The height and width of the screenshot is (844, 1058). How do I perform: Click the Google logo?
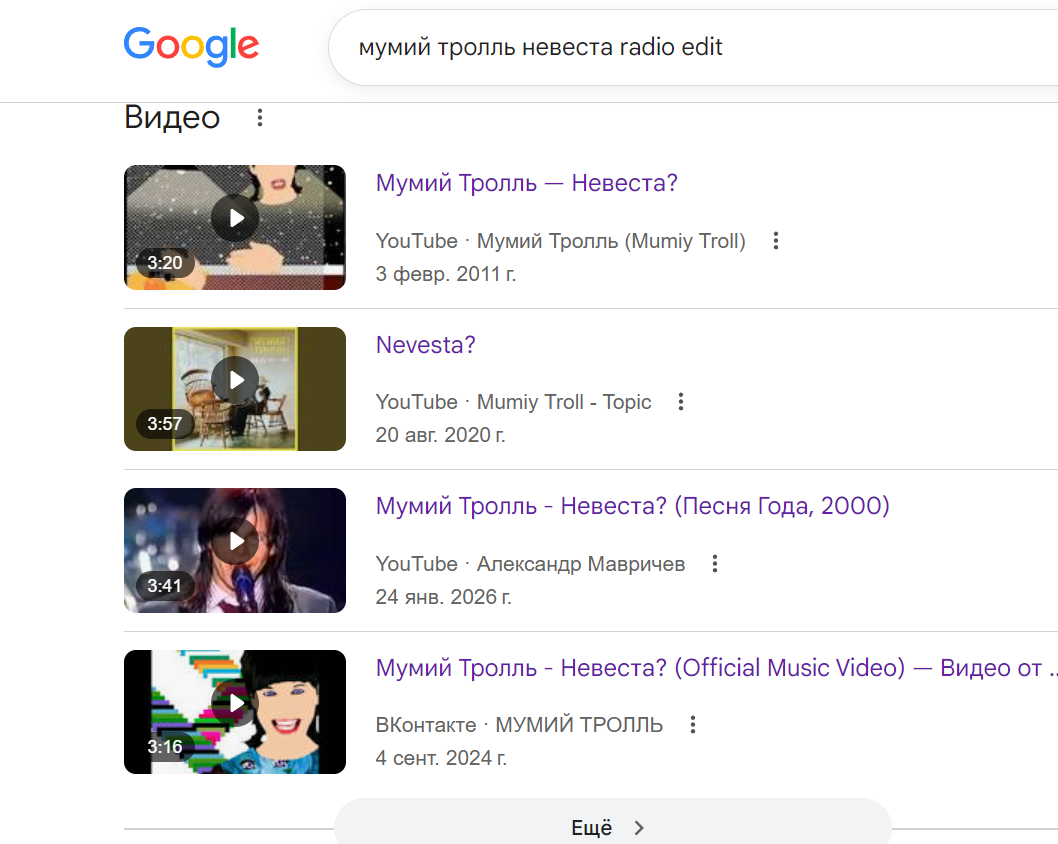[192, 47]
